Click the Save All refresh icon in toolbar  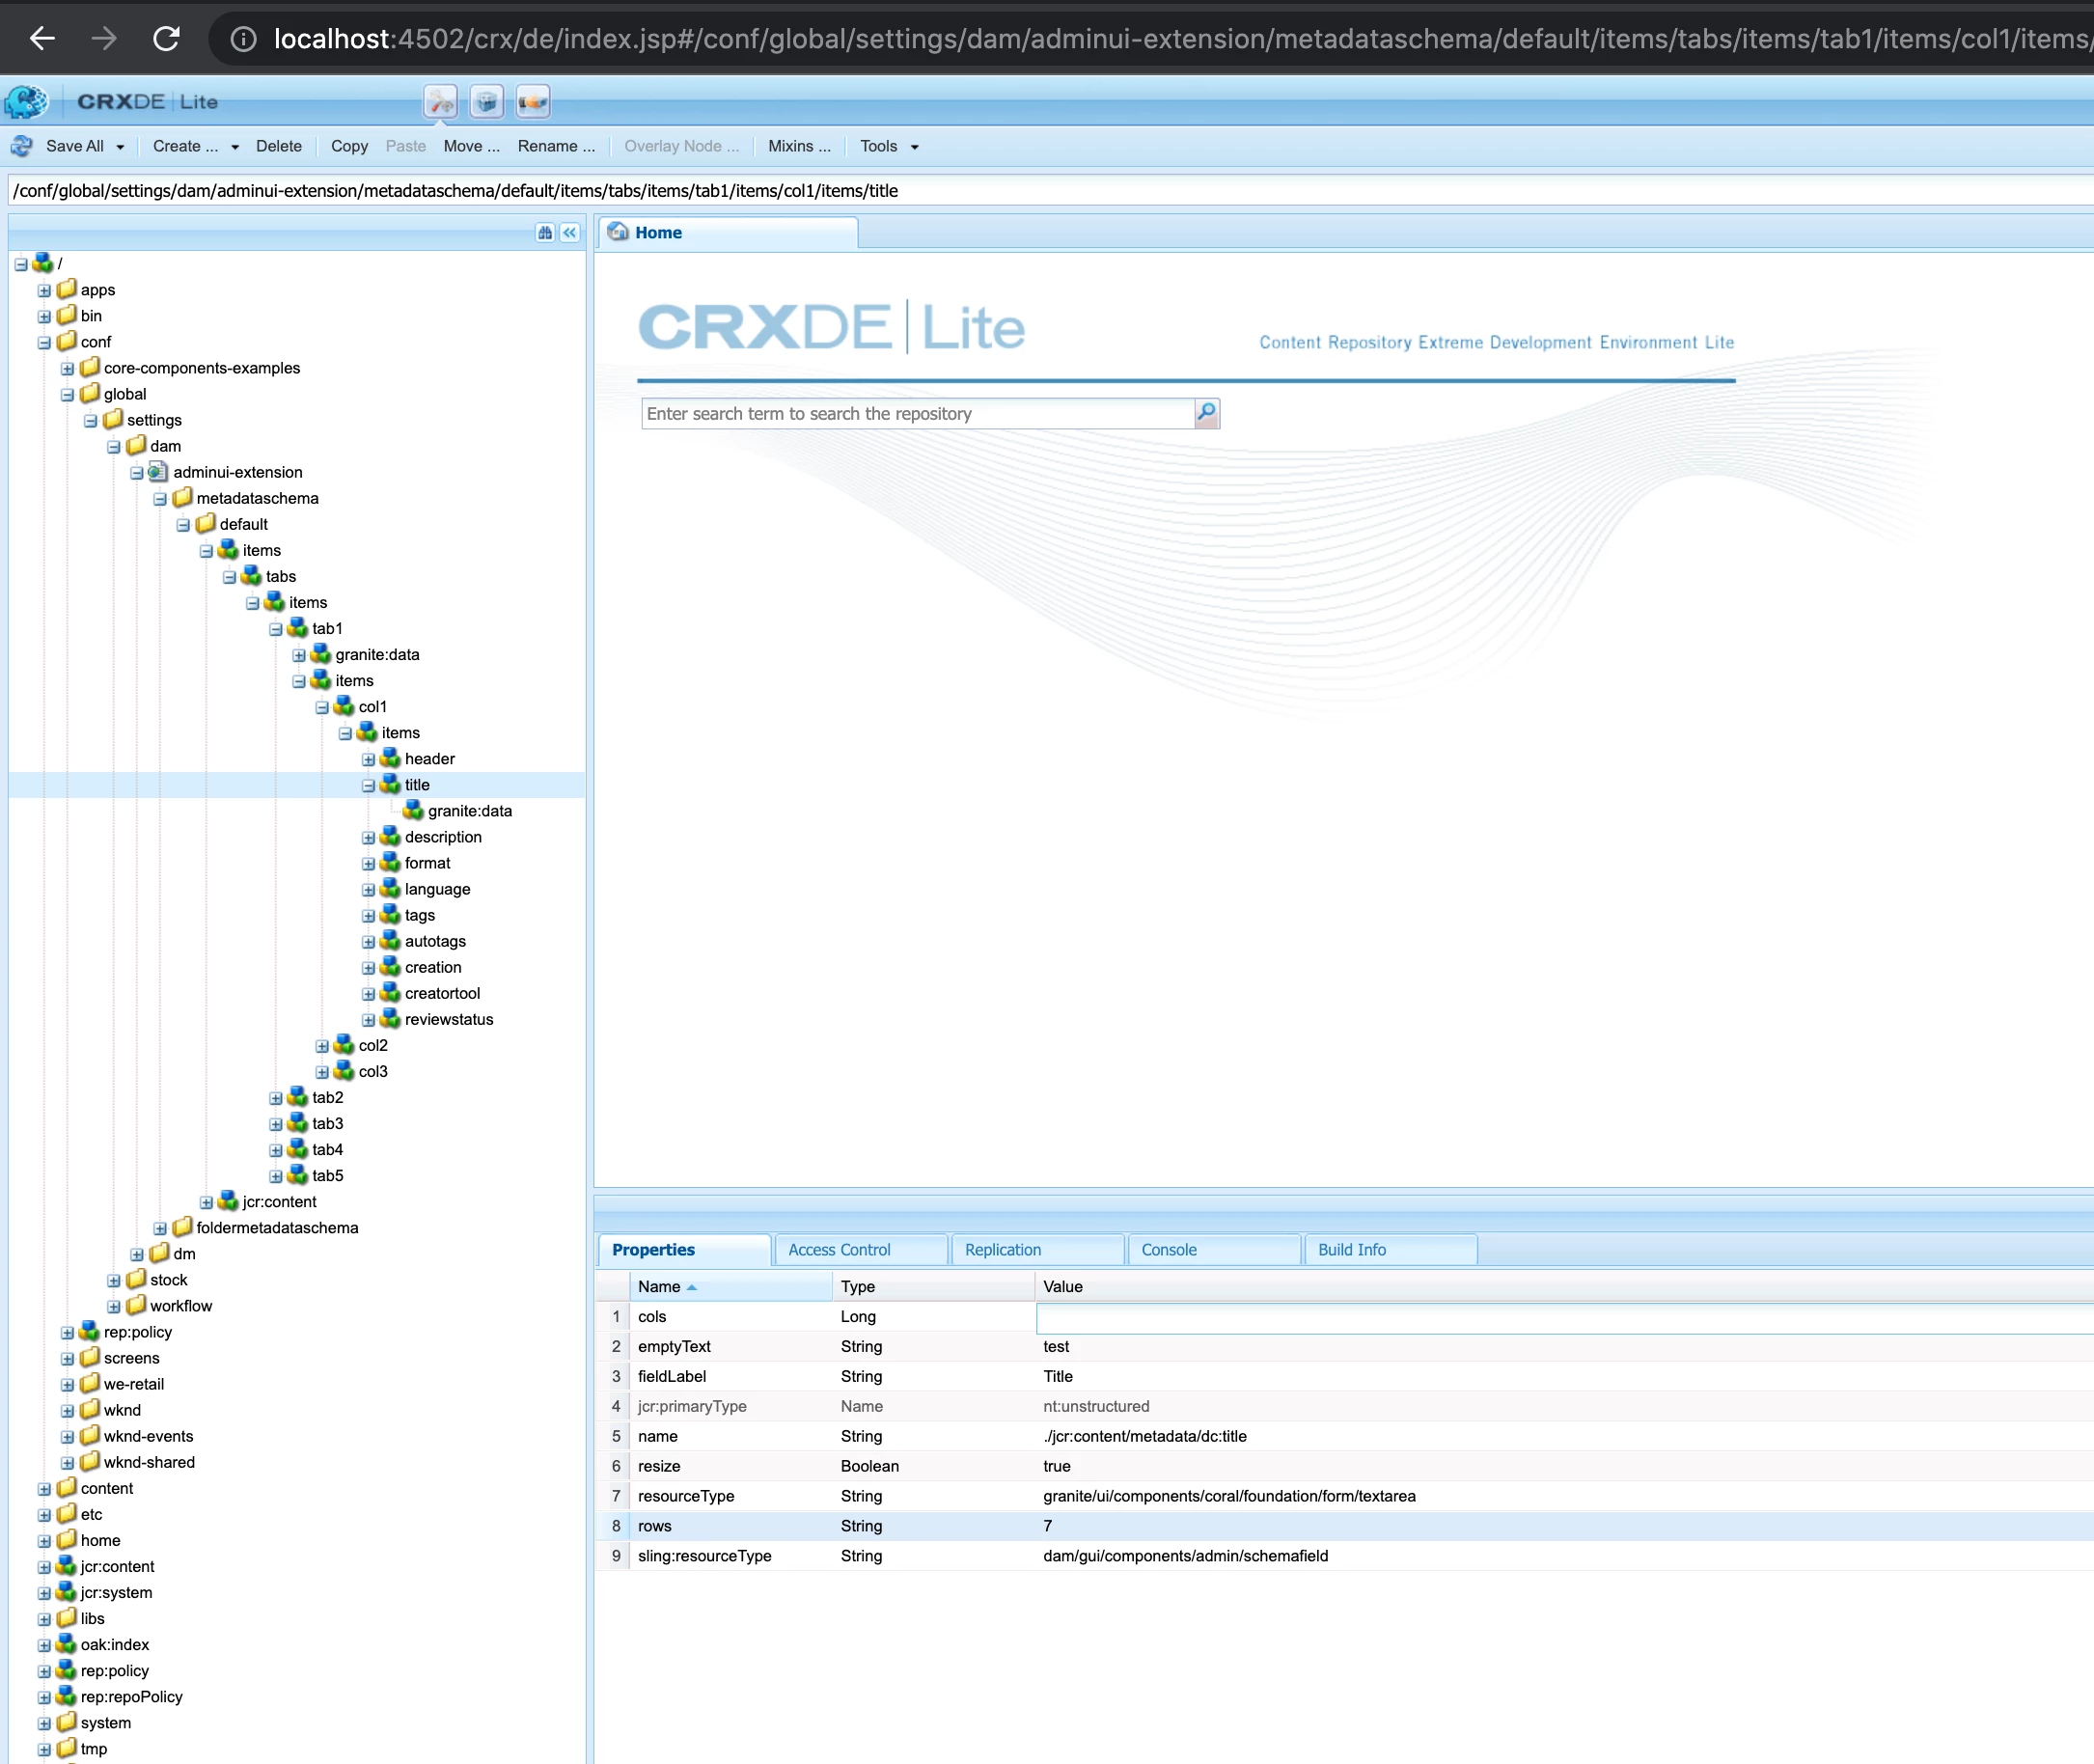tap(21, 146)
